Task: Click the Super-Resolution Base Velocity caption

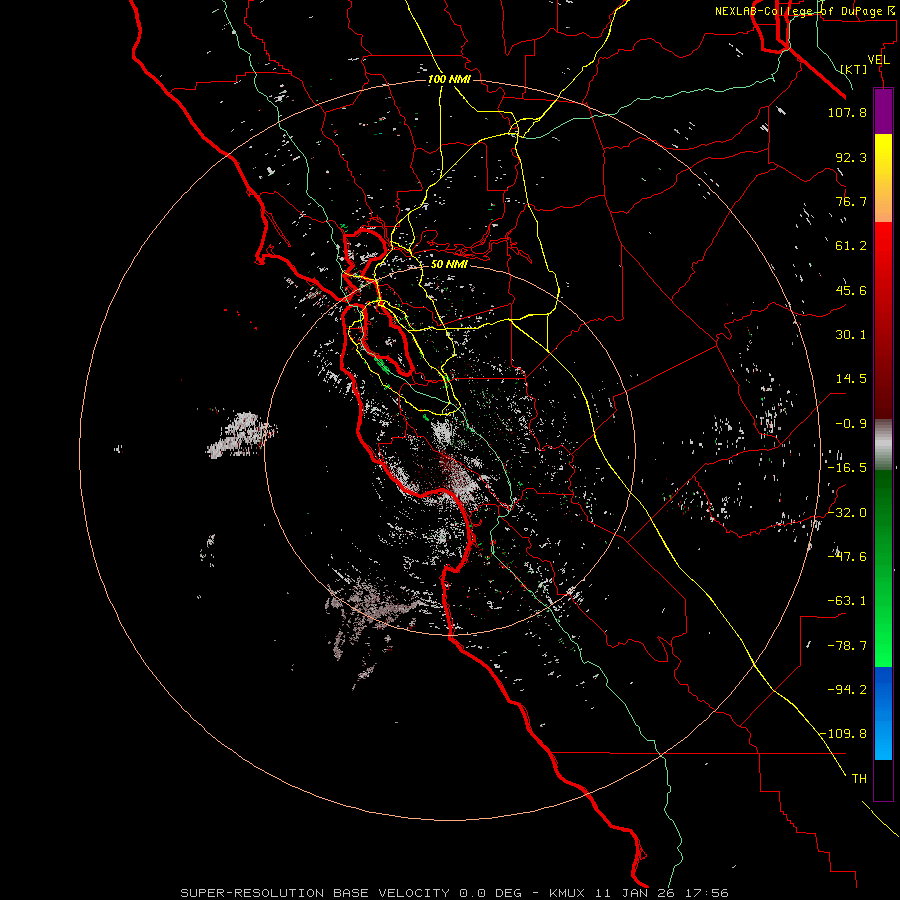Action: pos(455,893)
